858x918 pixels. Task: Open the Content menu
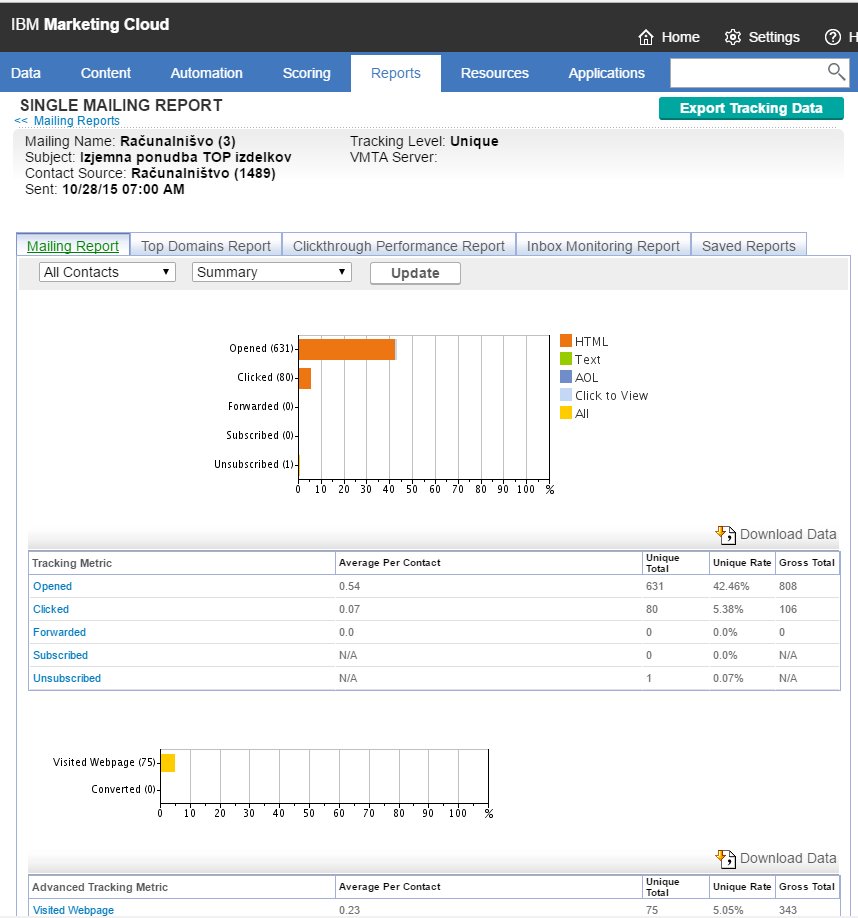[x=106, y=73]
